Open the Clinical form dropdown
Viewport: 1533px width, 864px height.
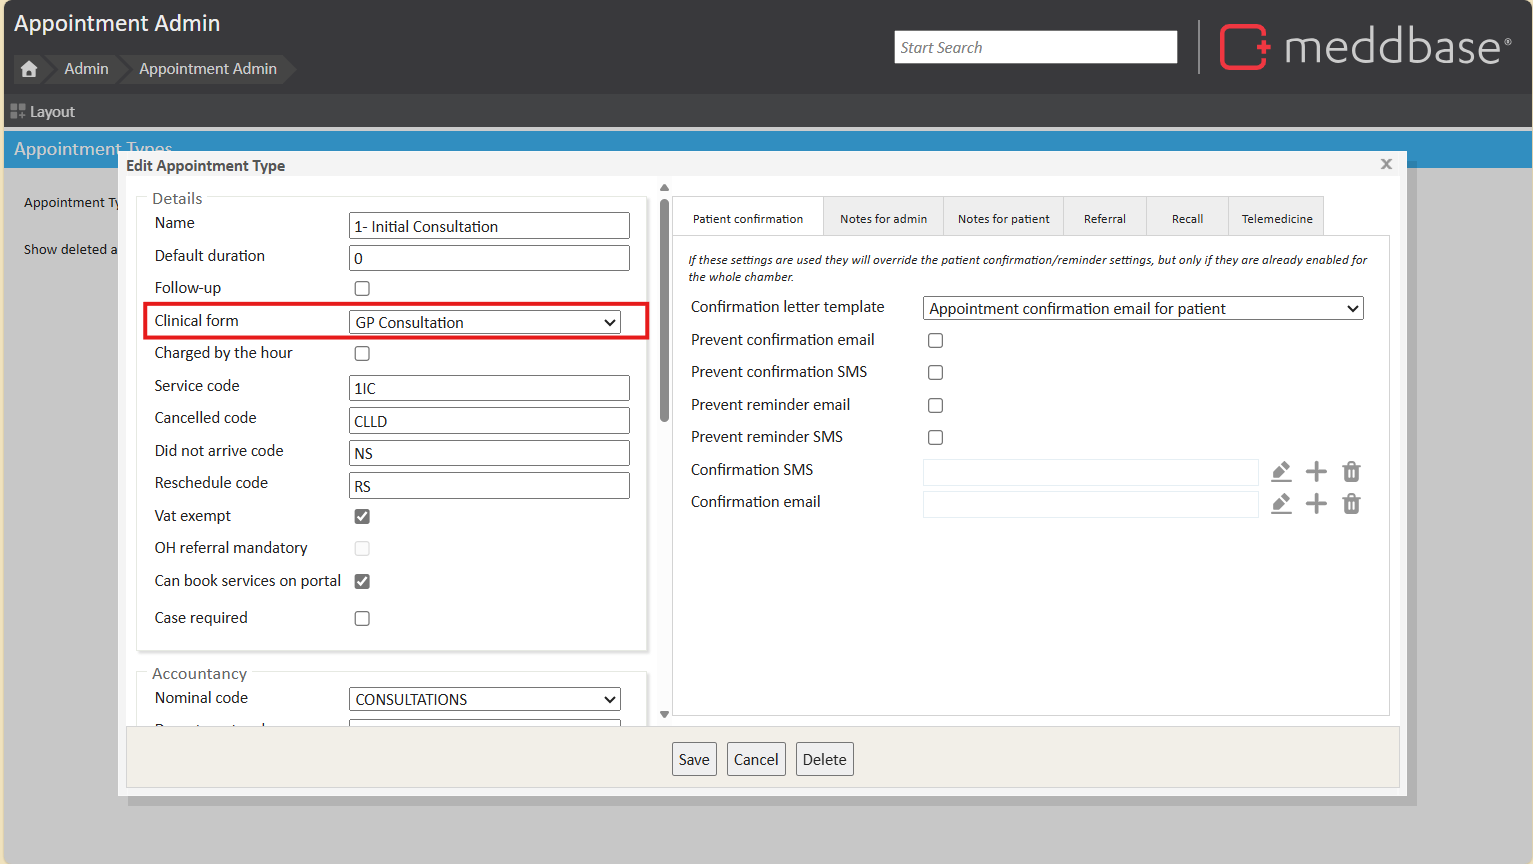(x=485, y=322)
